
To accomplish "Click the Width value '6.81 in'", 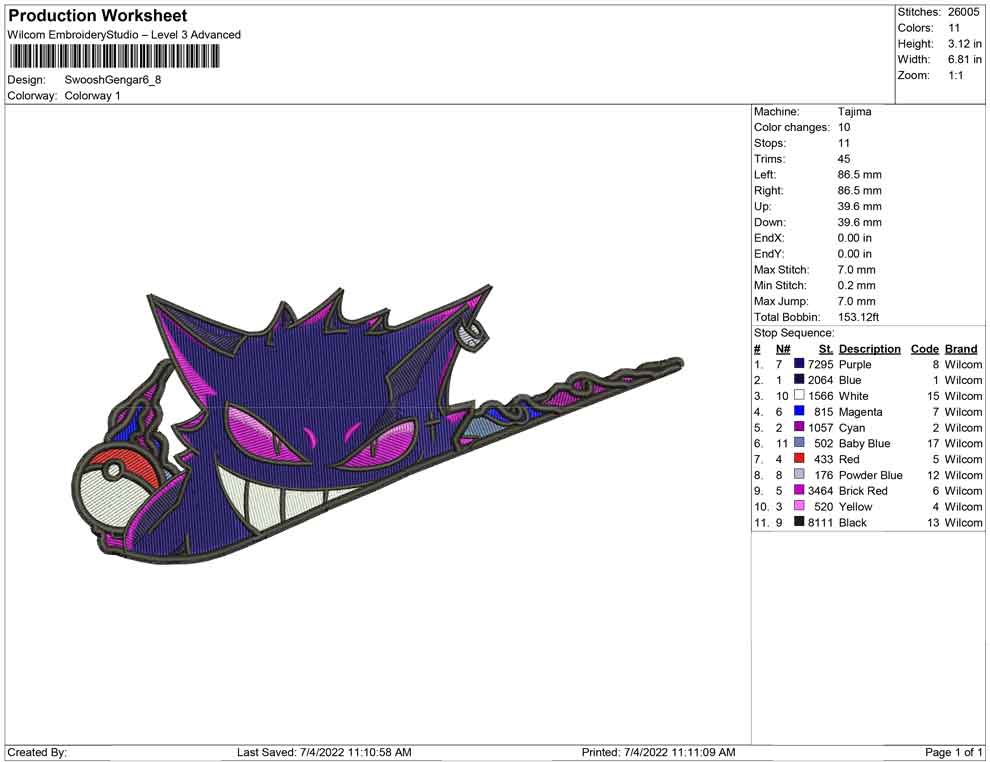I will [x=965, y=59].
